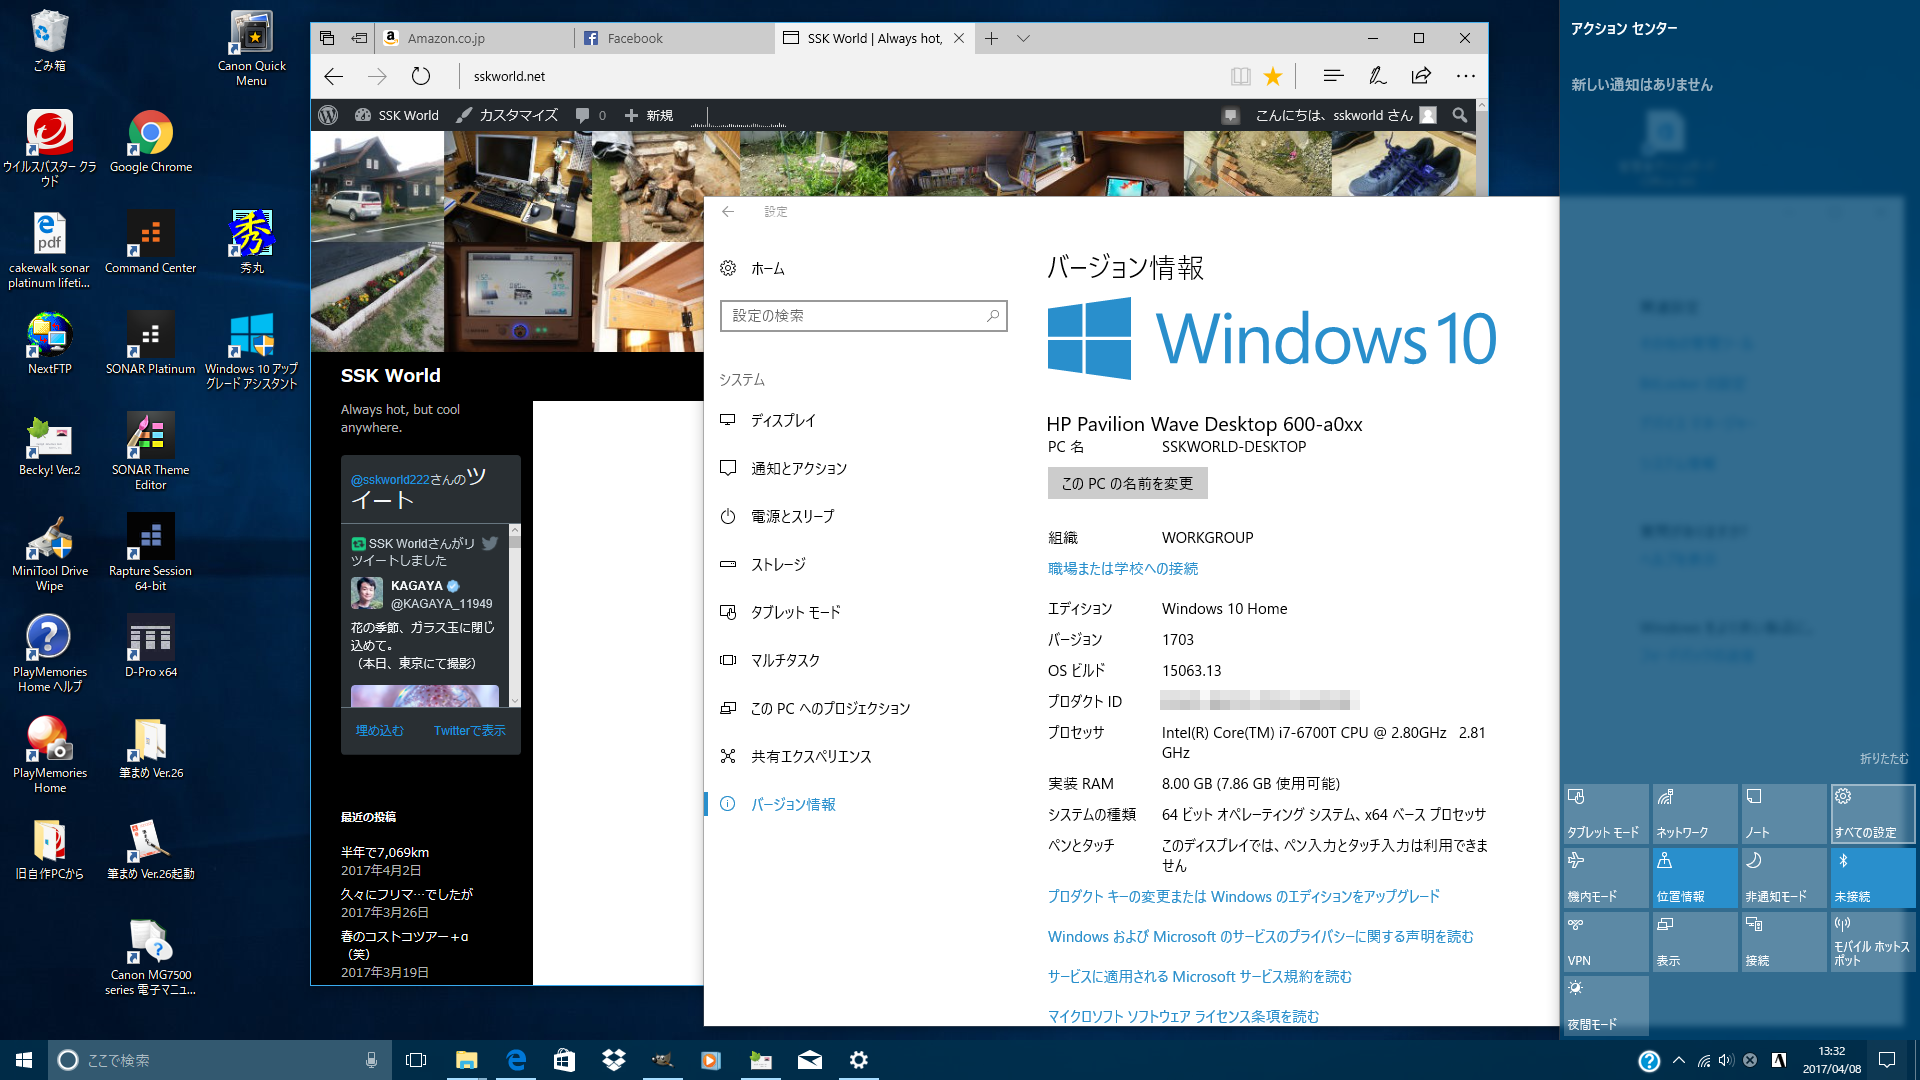Open Edge more options menu
The width and height of the screenshot is (1920, 1080).
pos(1465,76)
